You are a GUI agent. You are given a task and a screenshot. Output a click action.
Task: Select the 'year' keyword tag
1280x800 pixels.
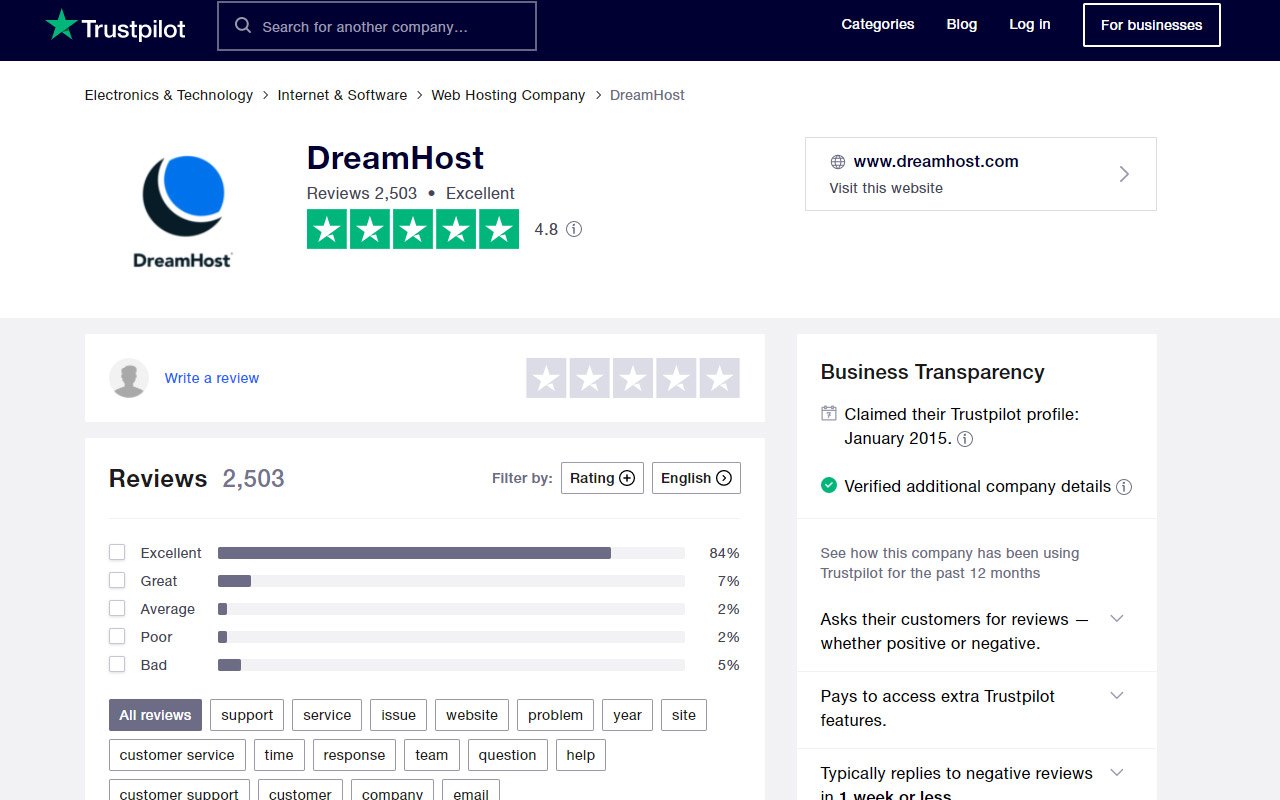coord(627,715)
